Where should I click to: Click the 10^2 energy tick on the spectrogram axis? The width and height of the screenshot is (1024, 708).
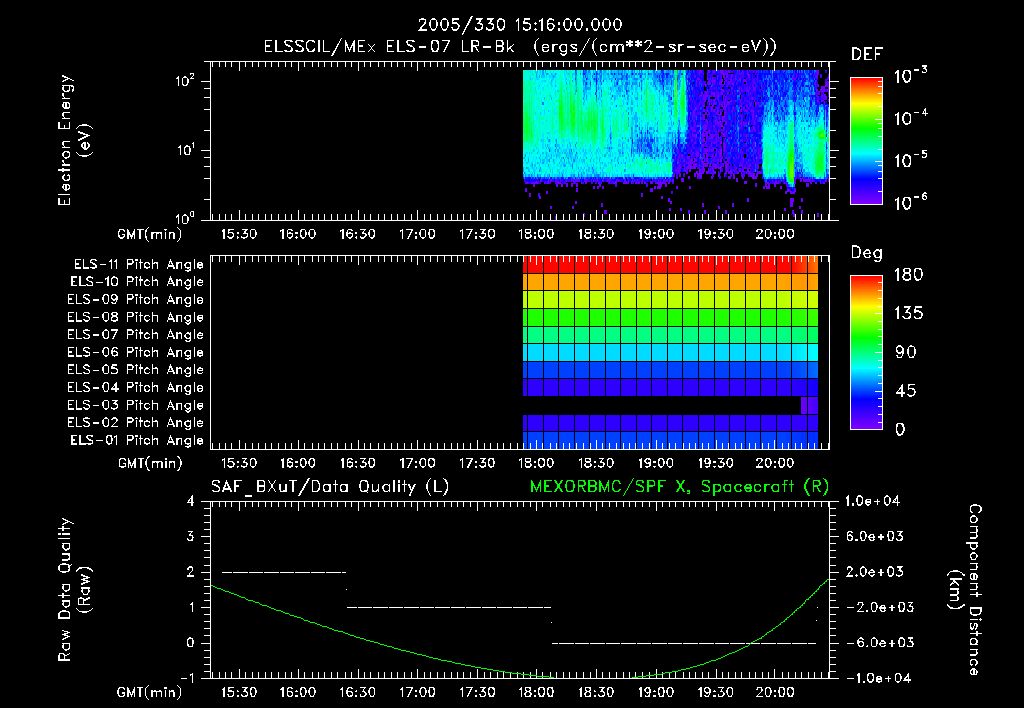coord(185,81)
